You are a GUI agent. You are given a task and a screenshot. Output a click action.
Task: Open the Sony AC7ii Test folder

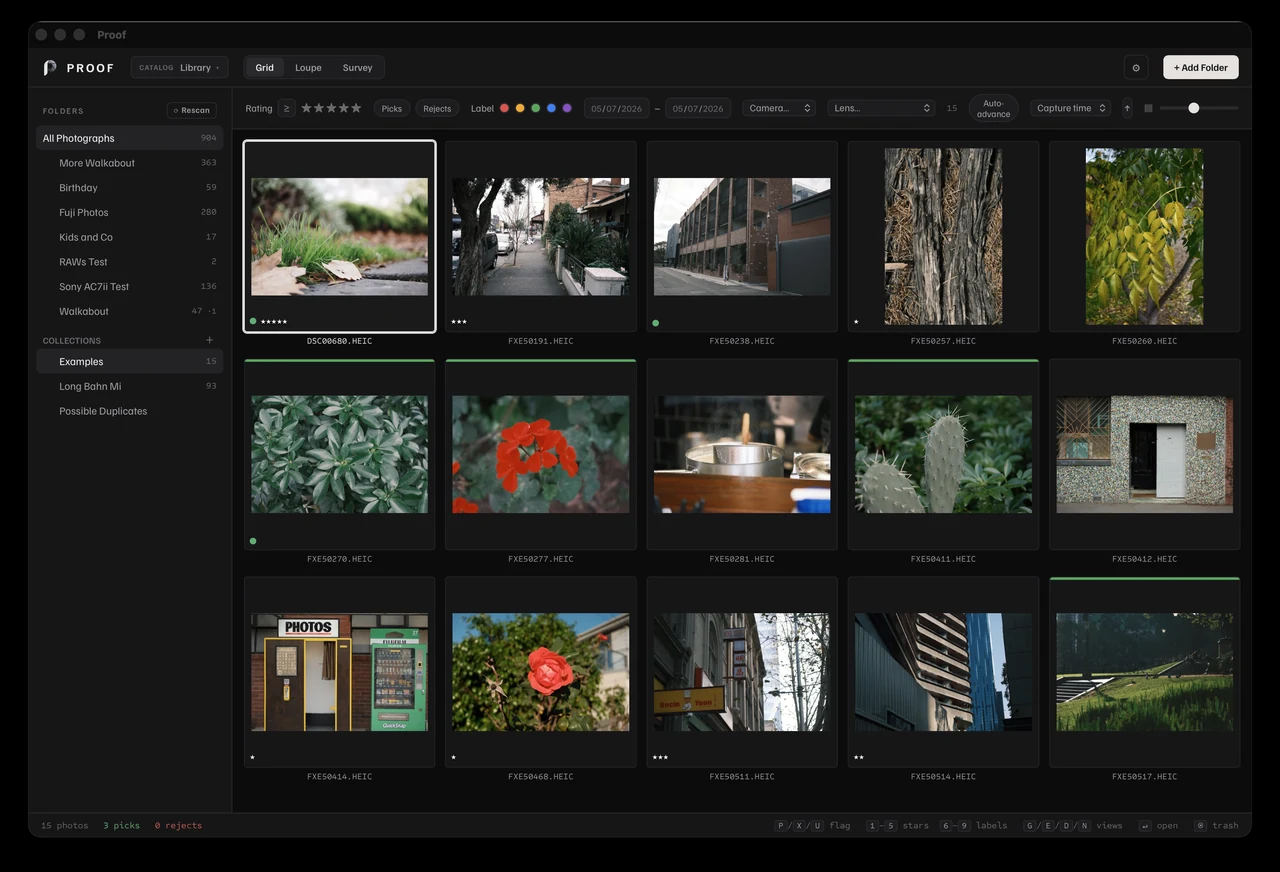[x=130, y=286]
